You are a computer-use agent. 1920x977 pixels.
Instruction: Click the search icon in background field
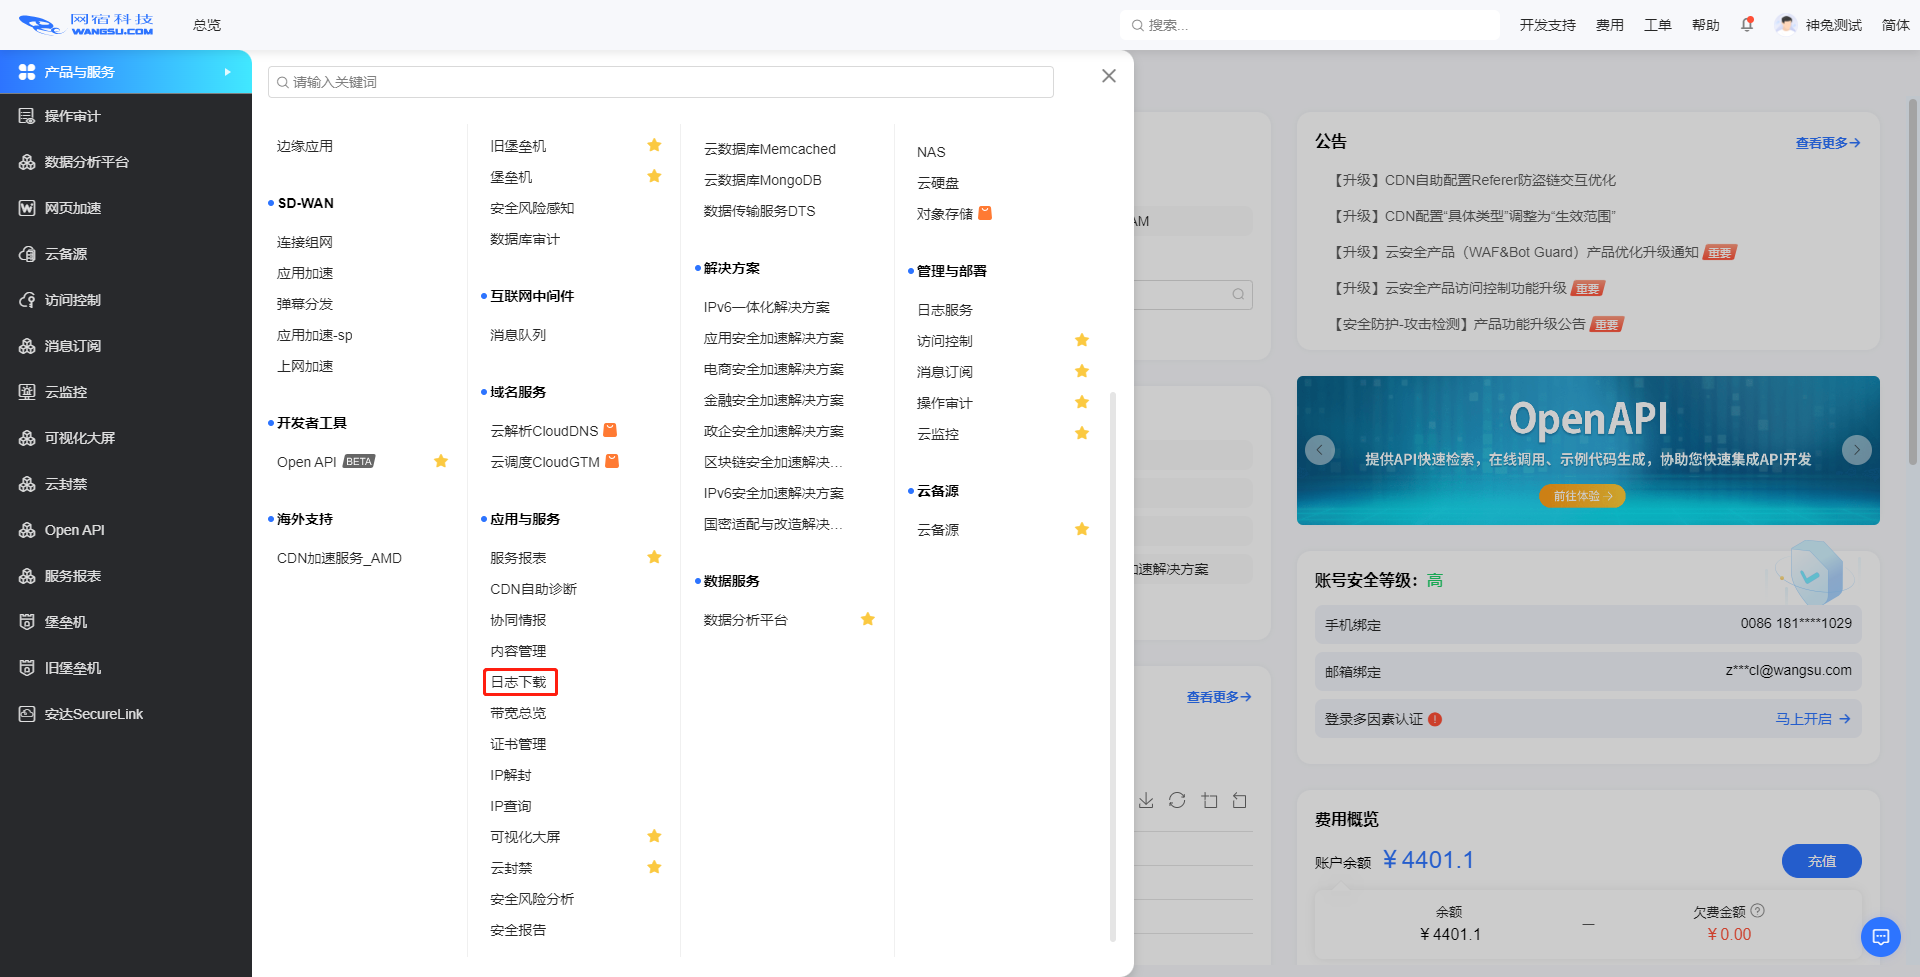(x=1238, y=294)
